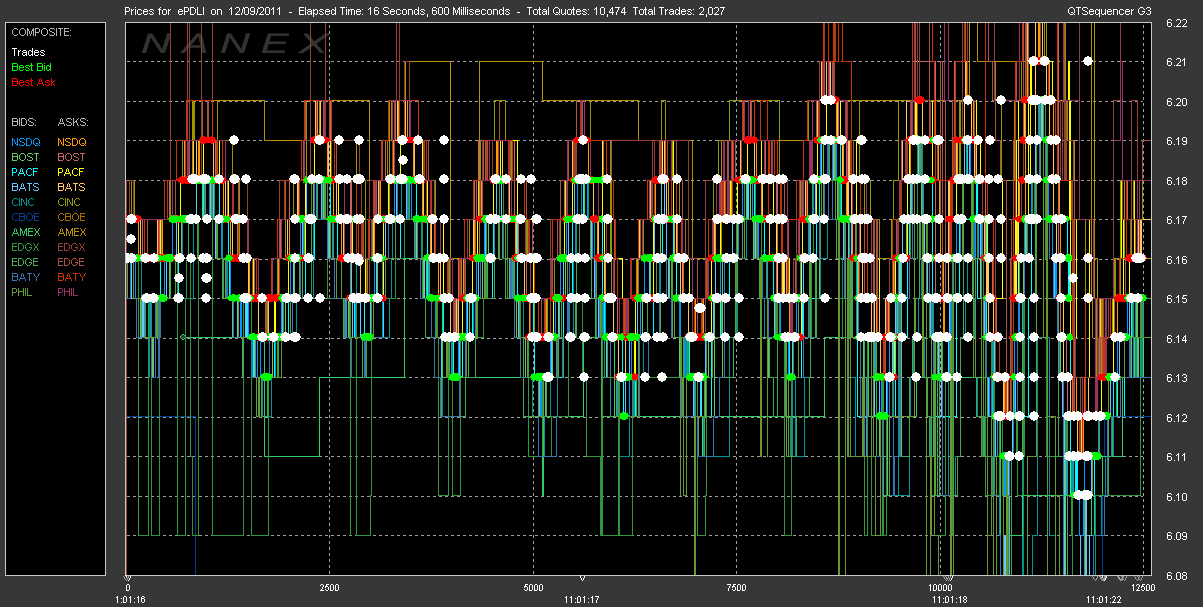The image size is (1203, 607).
Task: Select PACF under the BIDS column
Action: (26, 172)
